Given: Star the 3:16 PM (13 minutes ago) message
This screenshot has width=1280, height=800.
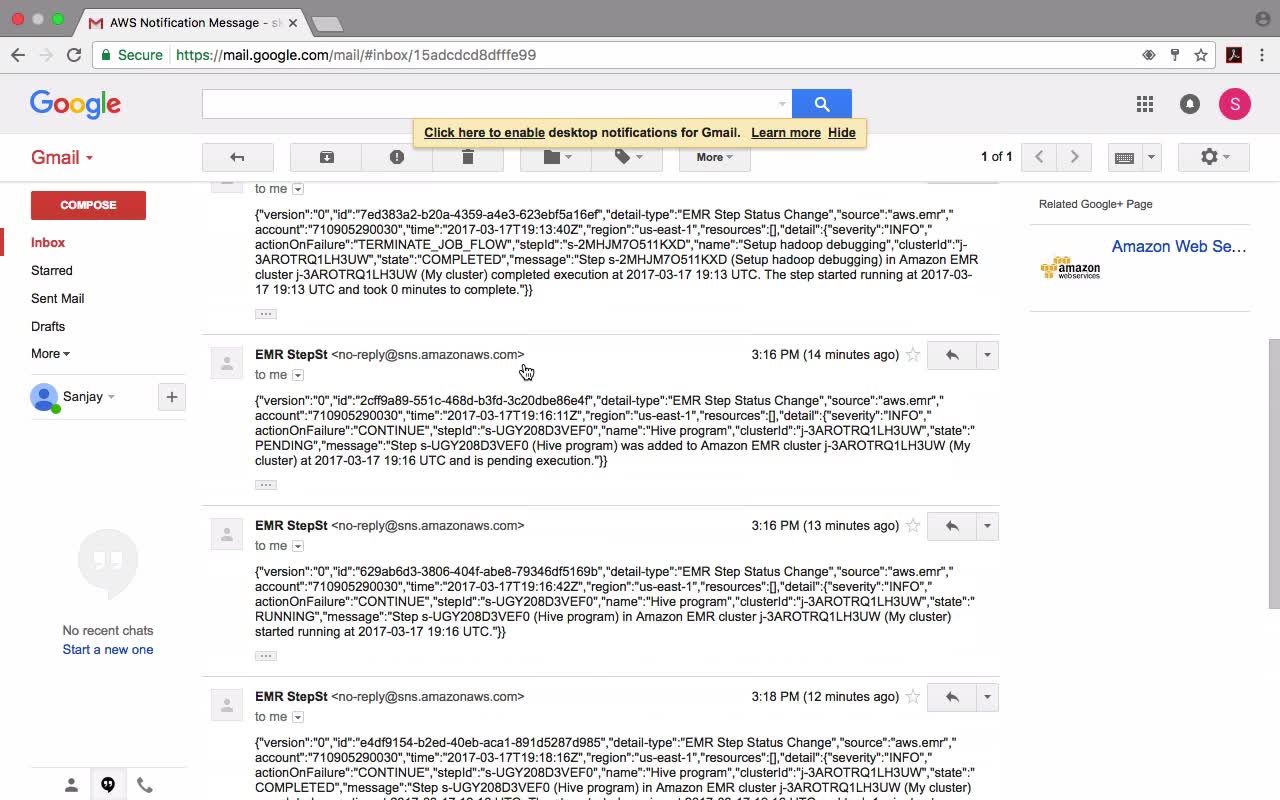Looking at the screenshot, I should tap(912, 526).
